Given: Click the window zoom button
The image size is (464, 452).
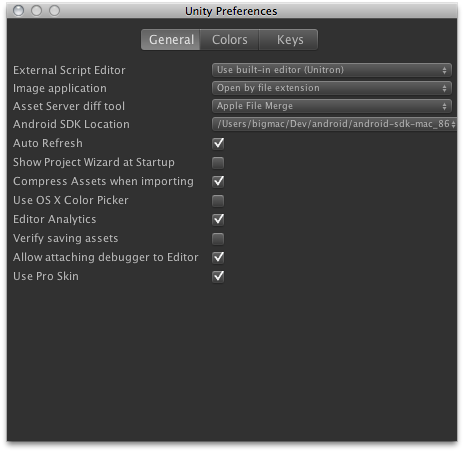Looking at the screenshot, I should pyautogui.click(x=54, y=11).
